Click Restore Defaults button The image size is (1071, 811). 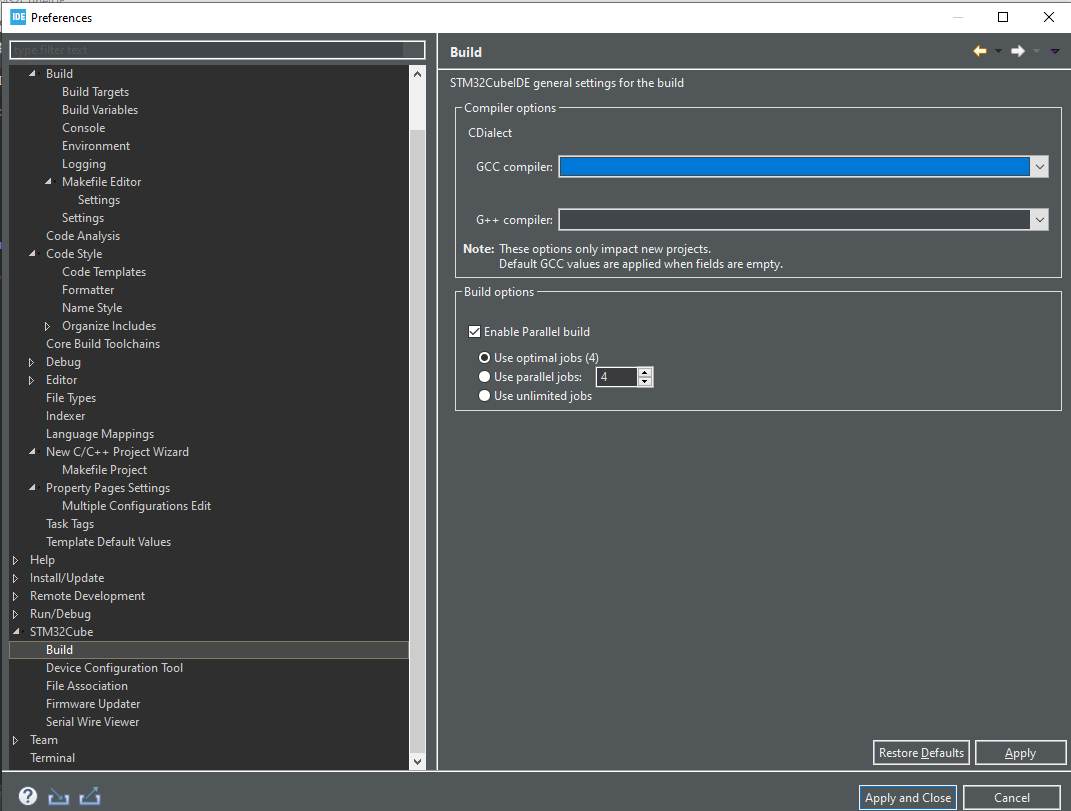(921, 752)
